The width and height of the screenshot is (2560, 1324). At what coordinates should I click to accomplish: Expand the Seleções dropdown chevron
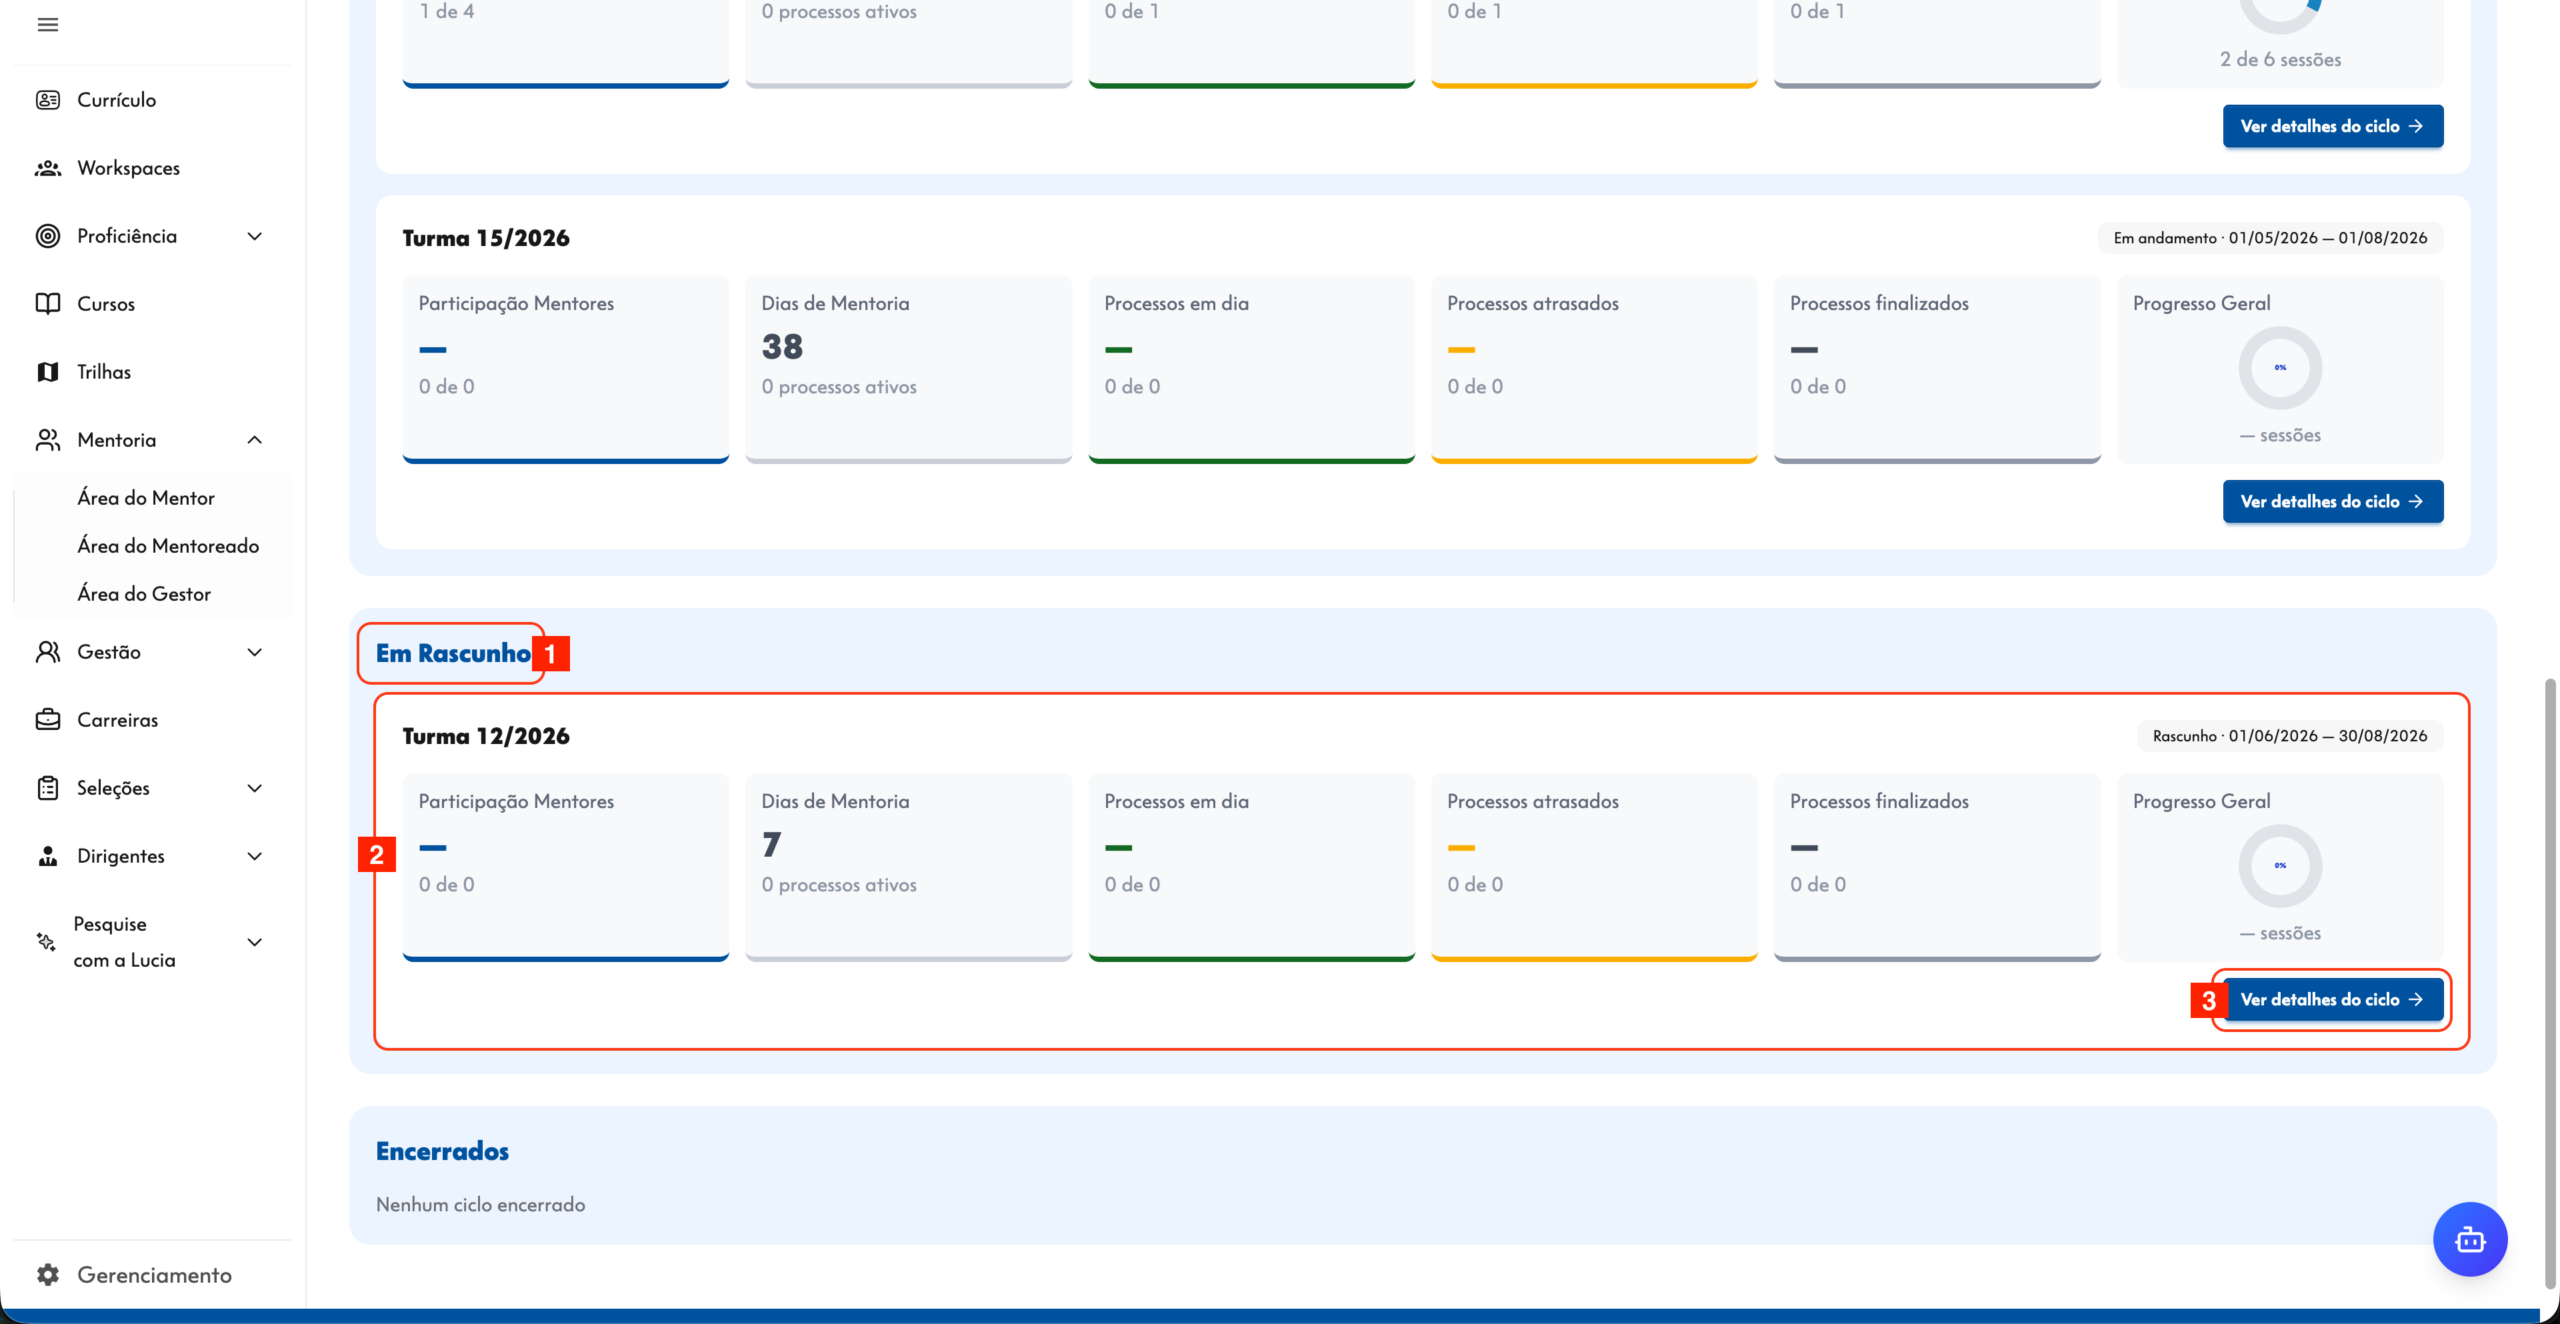(x=255, y=788)
